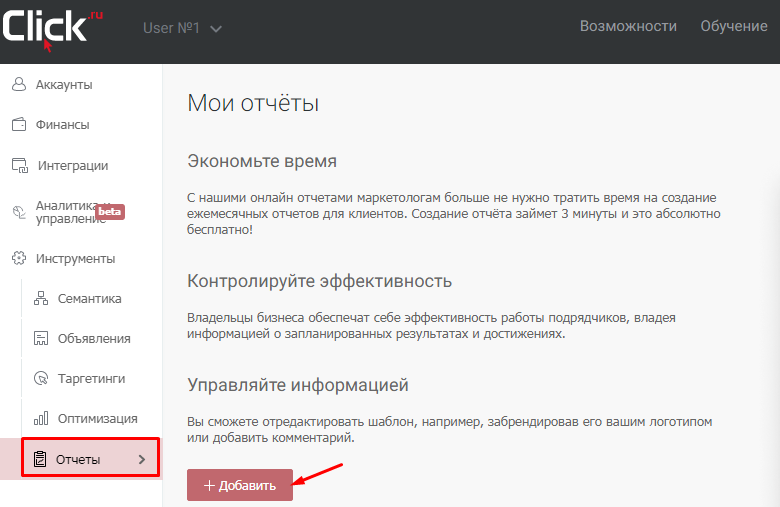Open the Обучение menu item

click(734, 26)
